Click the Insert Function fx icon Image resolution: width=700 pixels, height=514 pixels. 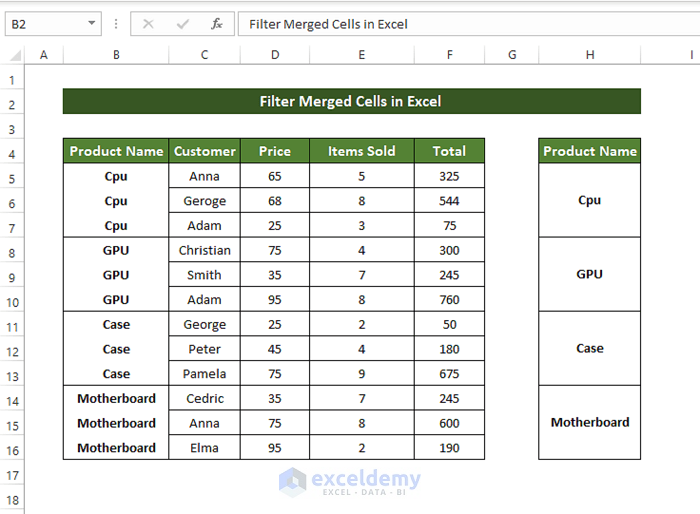[217, 24]
